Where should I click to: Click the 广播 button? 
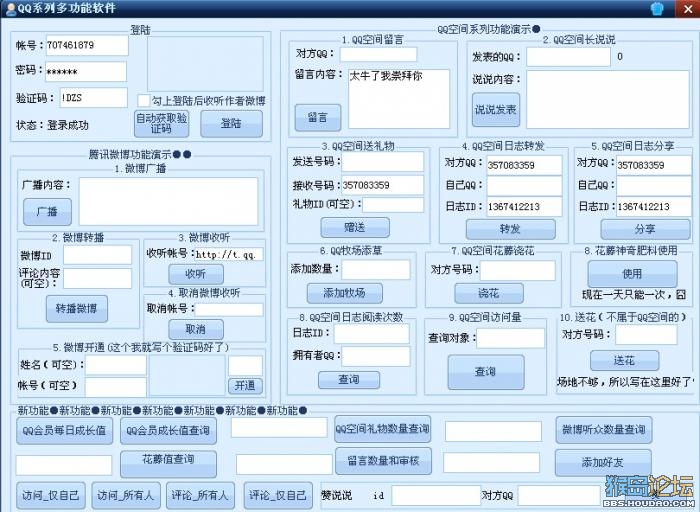pos(47,212)
